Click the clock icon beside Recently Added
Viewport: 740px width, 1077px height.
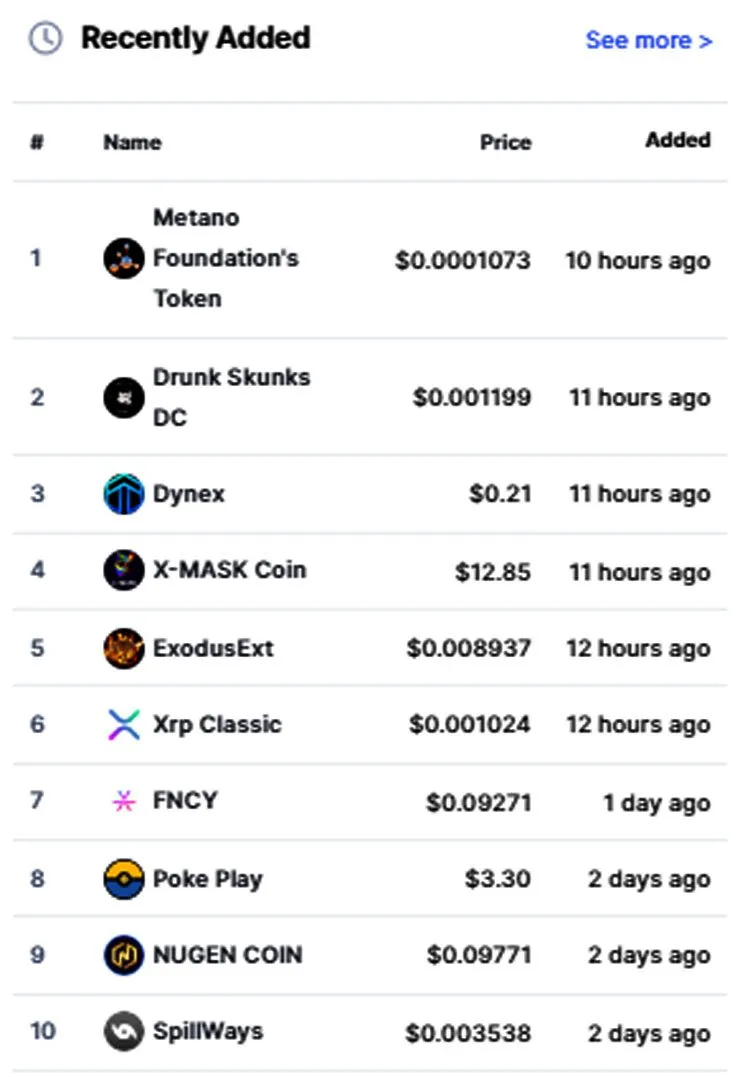pos(45,38)
